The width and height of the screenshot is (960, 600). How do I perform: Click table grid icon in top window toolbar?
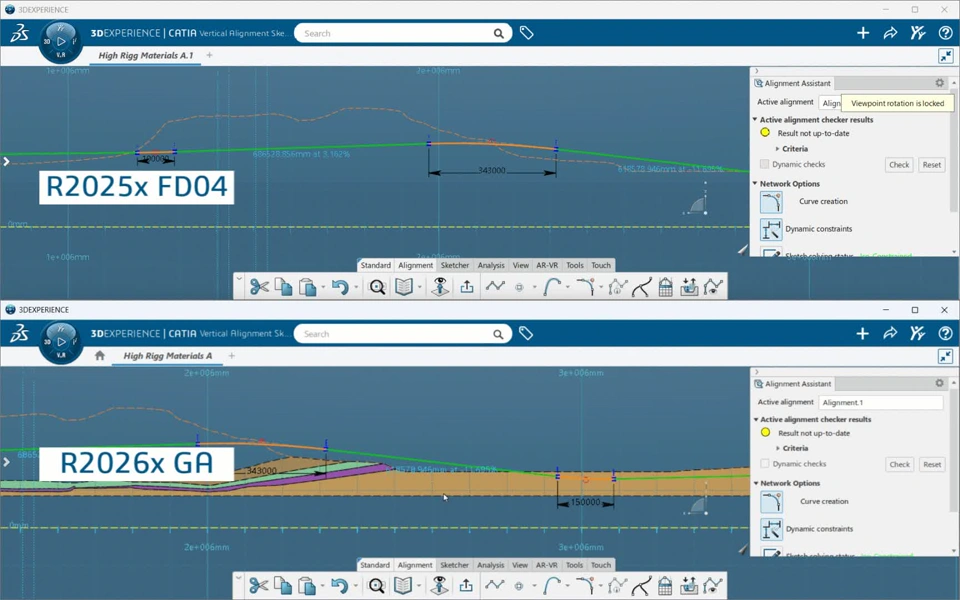coord(666,287)
